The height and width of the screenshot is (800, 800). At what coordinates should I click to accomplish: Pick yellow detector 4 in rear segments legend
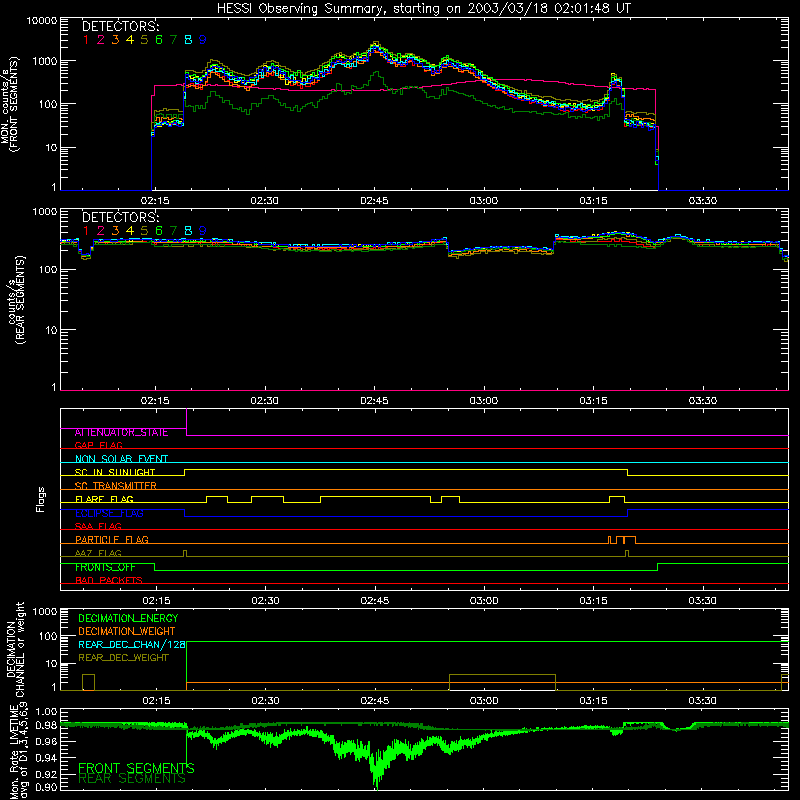pos(130,231)
